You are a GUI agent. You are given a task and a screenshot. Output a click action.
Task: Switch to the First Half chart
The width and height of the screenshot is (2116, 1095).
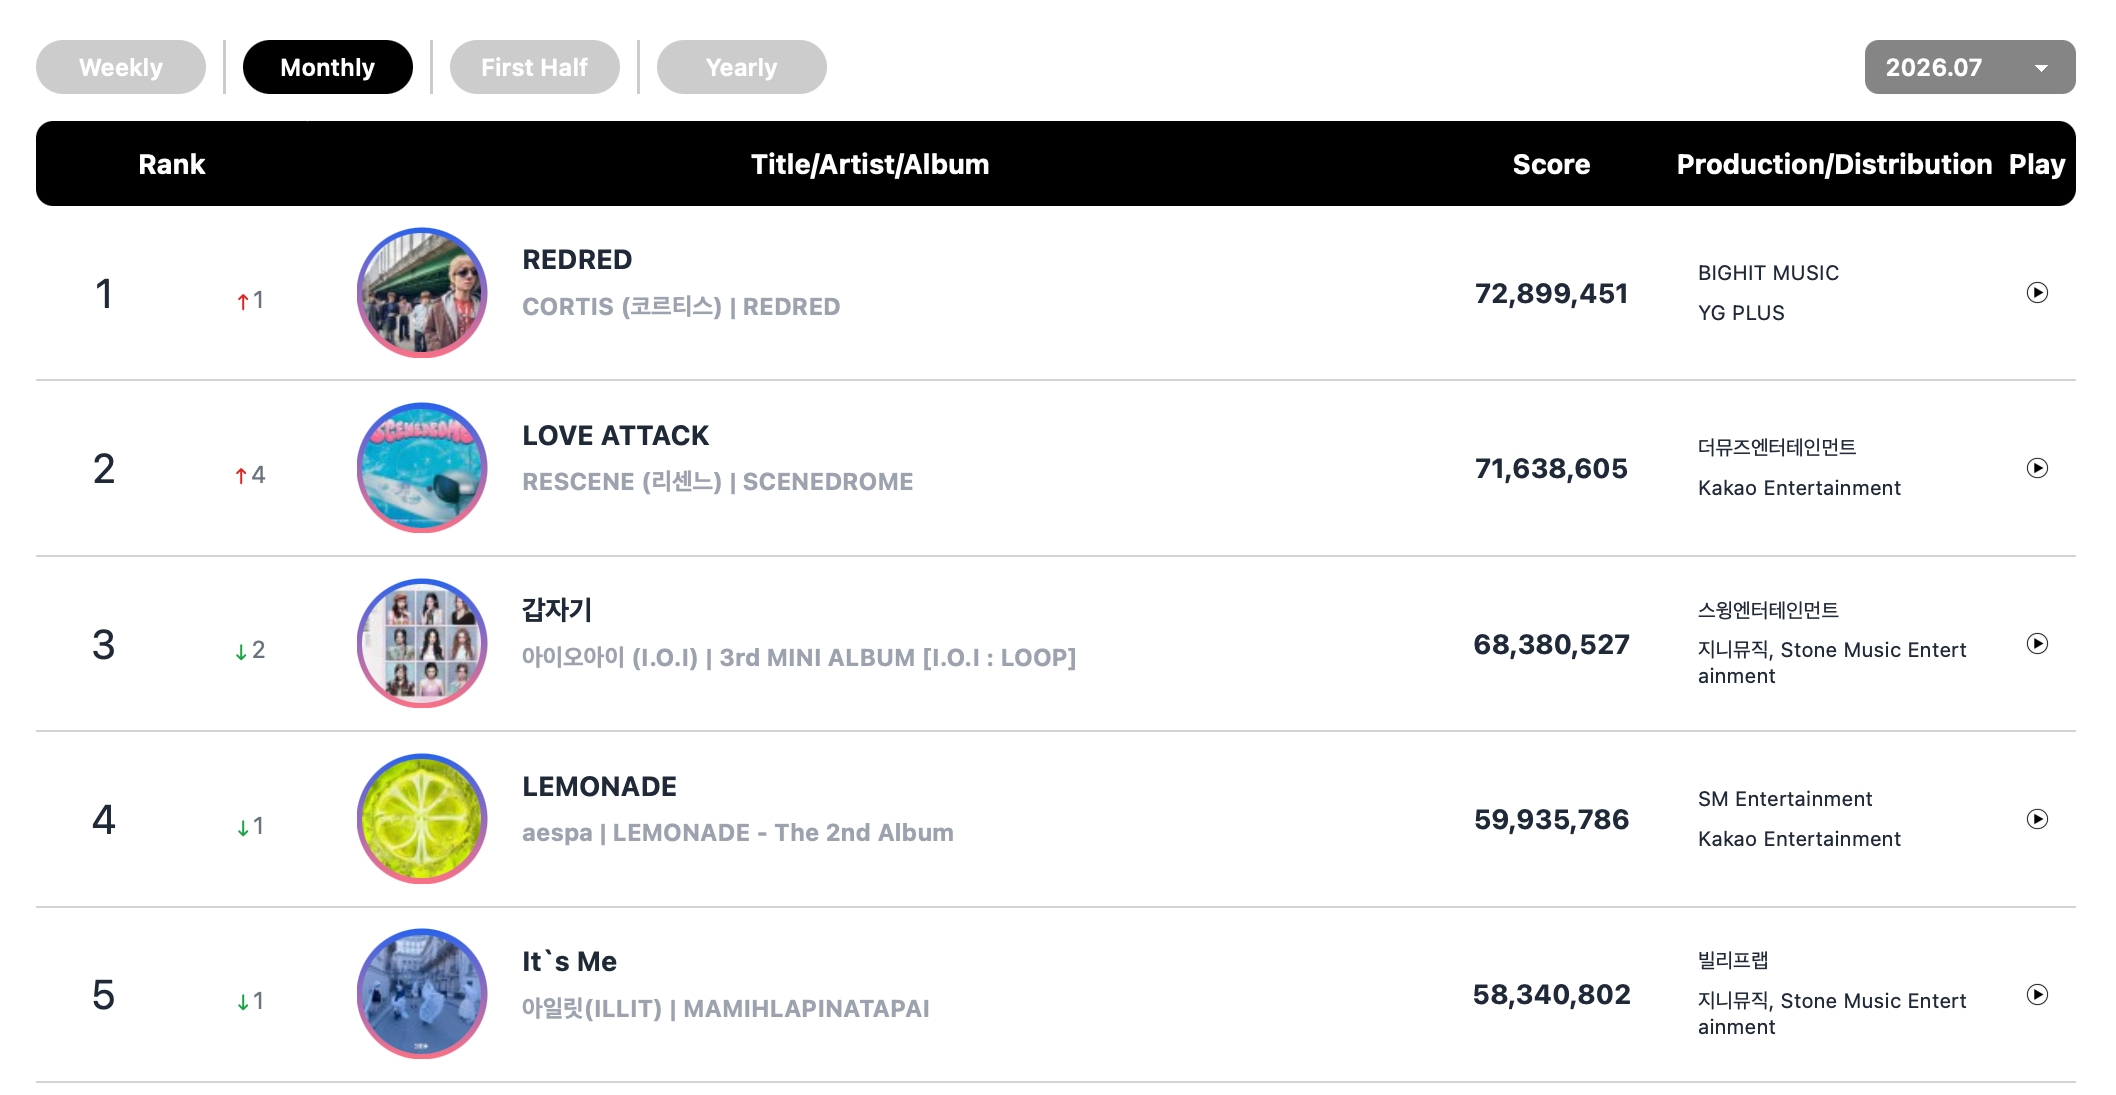coord(535,67)
